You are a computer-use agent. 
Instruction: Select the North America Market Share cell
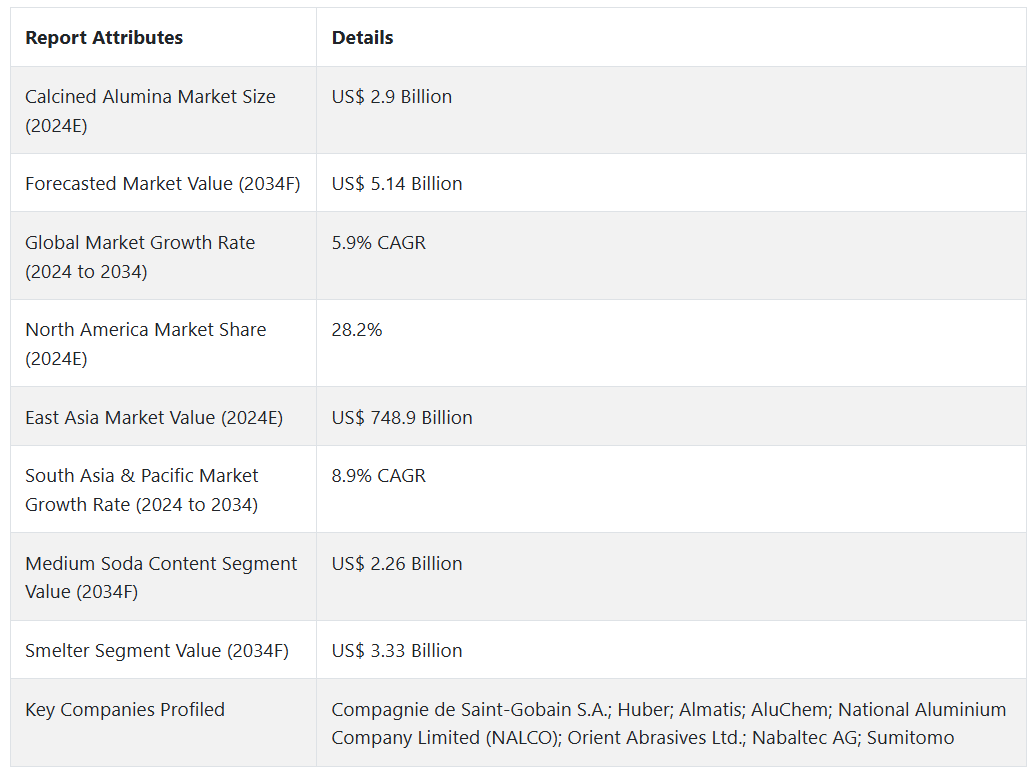(146, 344)
